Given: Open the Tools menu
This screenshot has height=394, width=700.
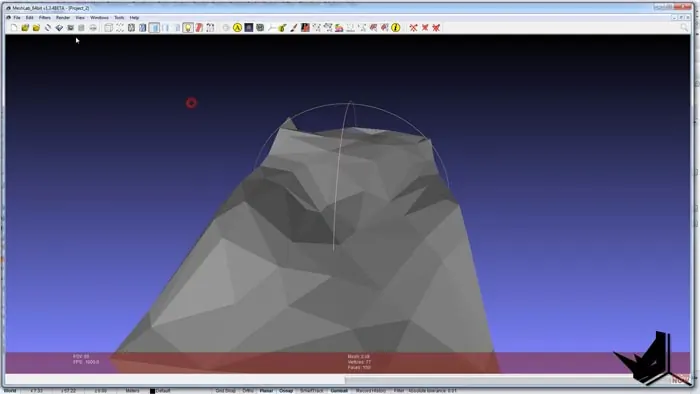Looking at the screenshot, I should (x=119, y=17).
